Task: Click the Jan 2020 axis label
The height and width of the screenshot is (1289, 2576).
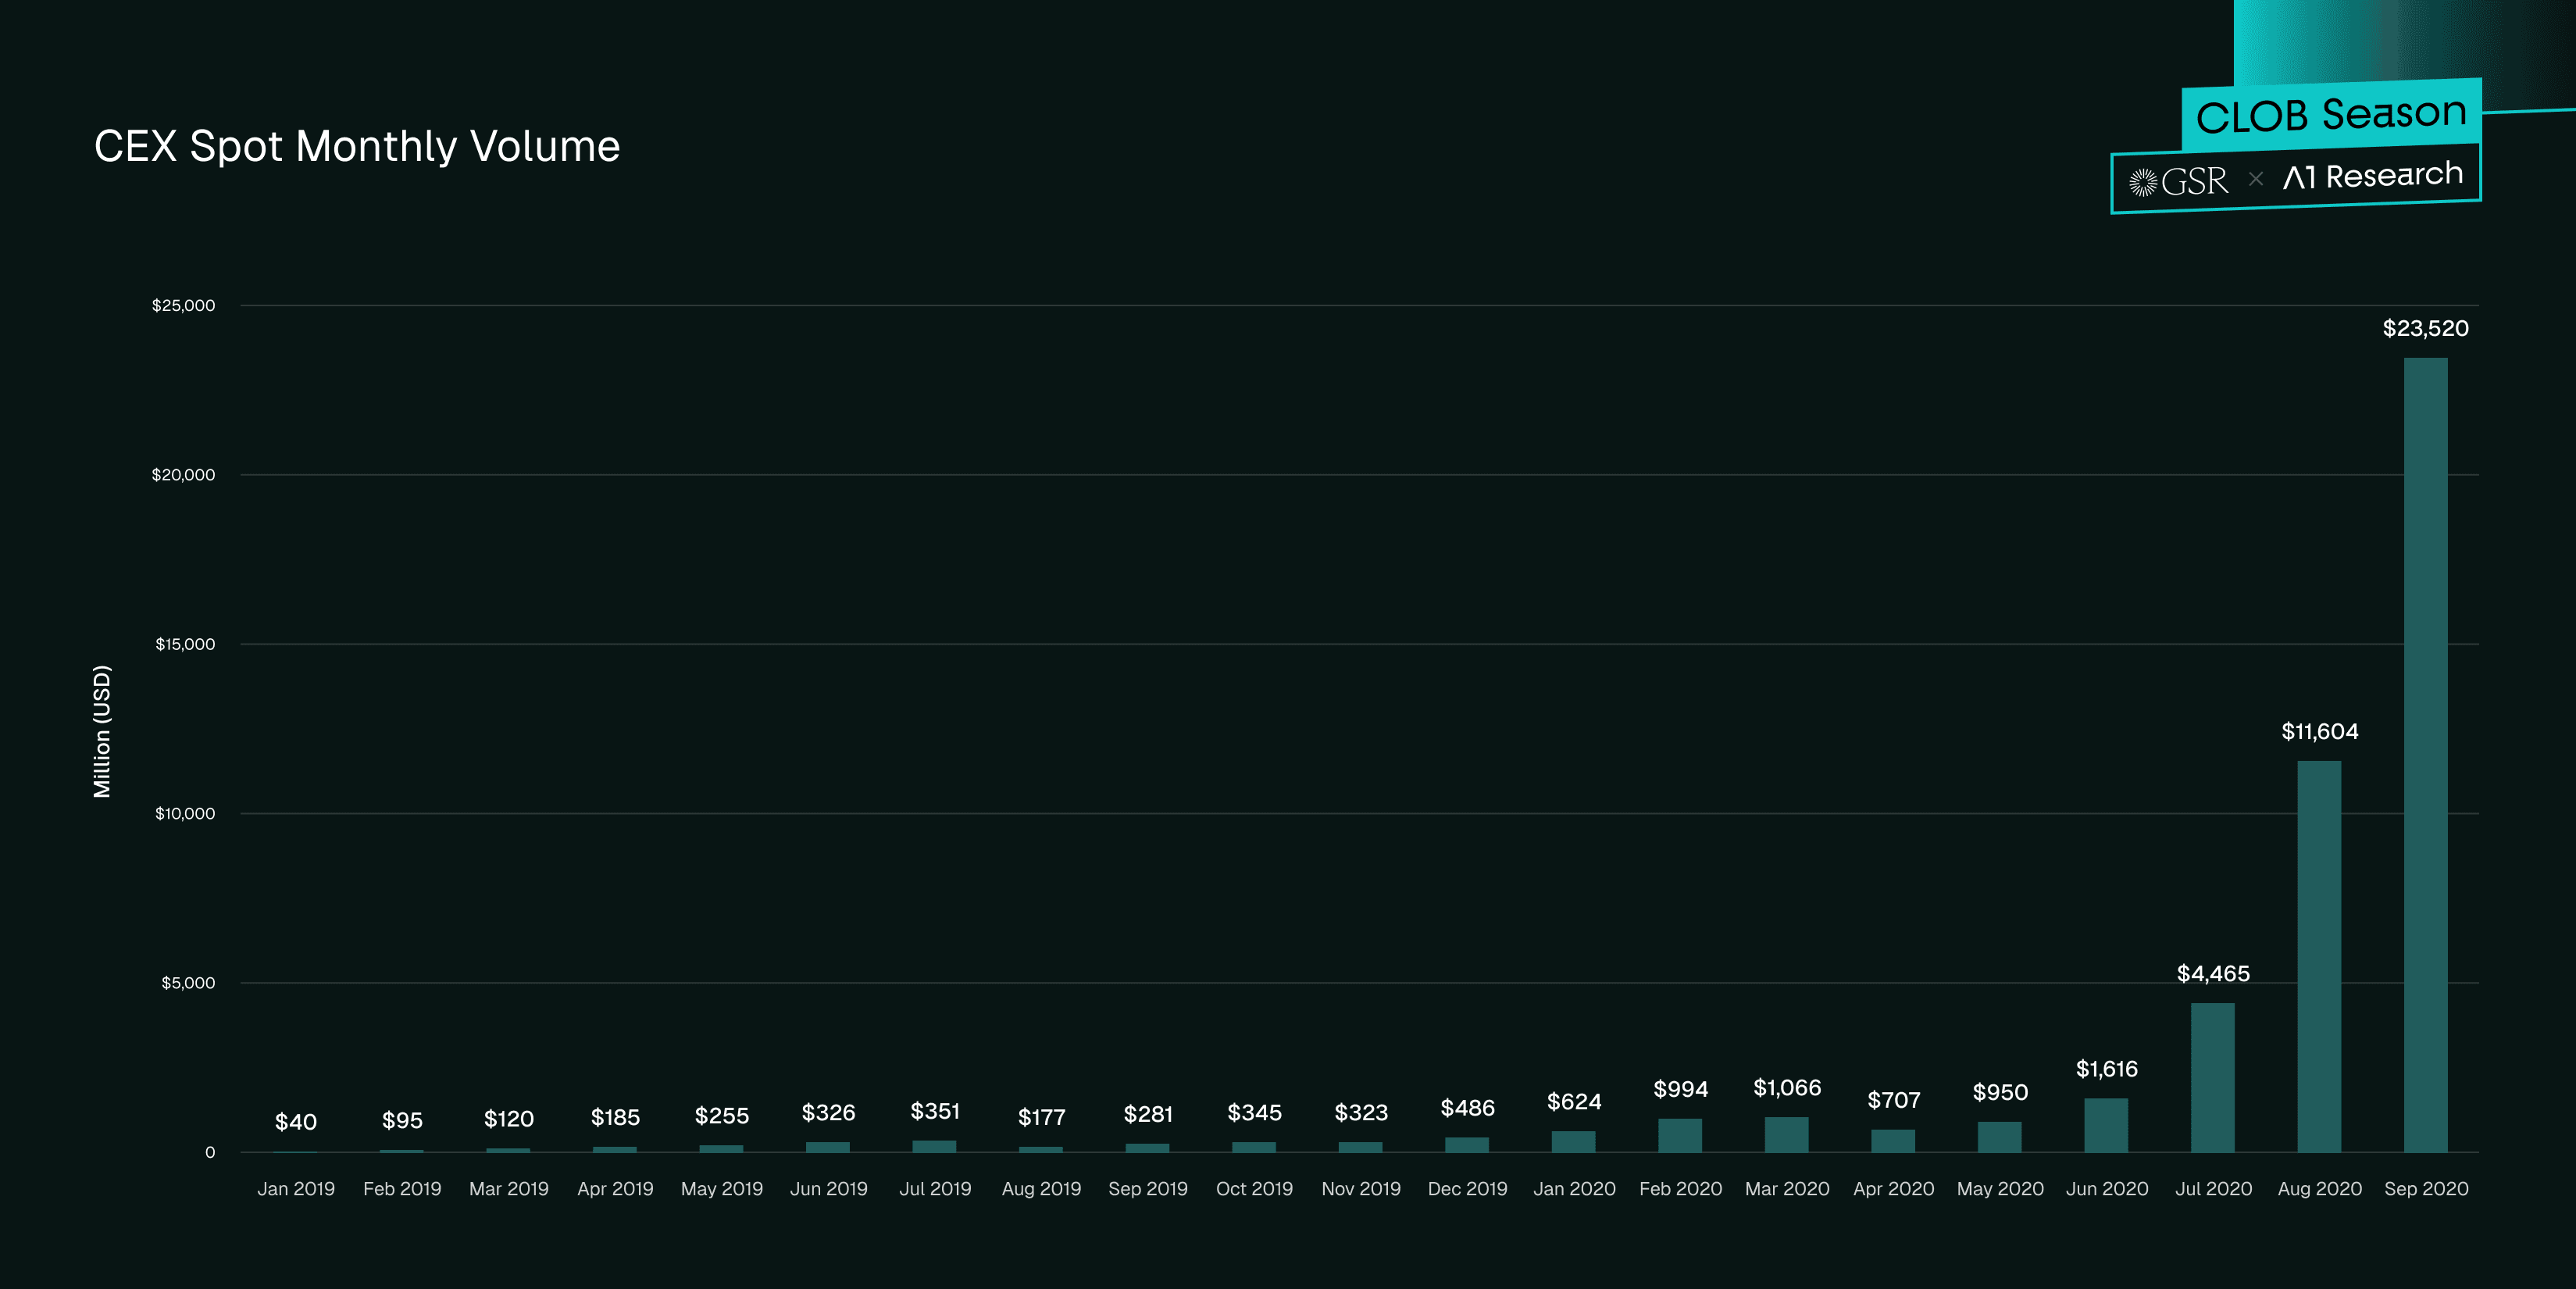Action: point(1574,1189)
